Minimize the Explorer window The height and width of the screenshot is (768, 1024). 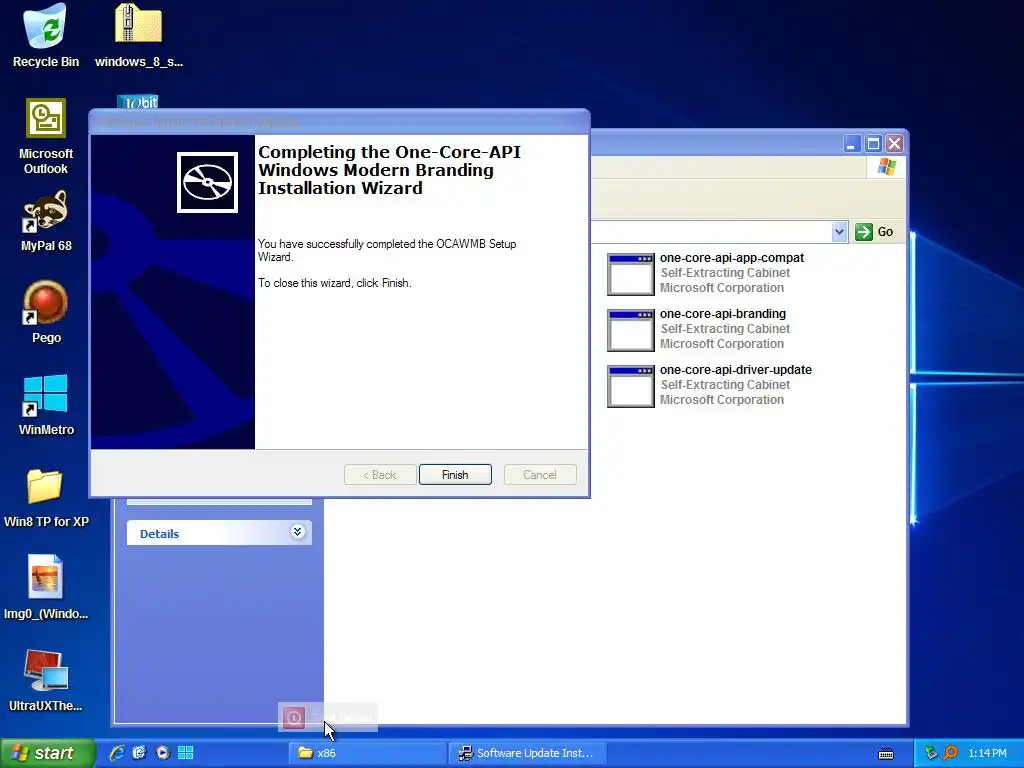(851, 144)
